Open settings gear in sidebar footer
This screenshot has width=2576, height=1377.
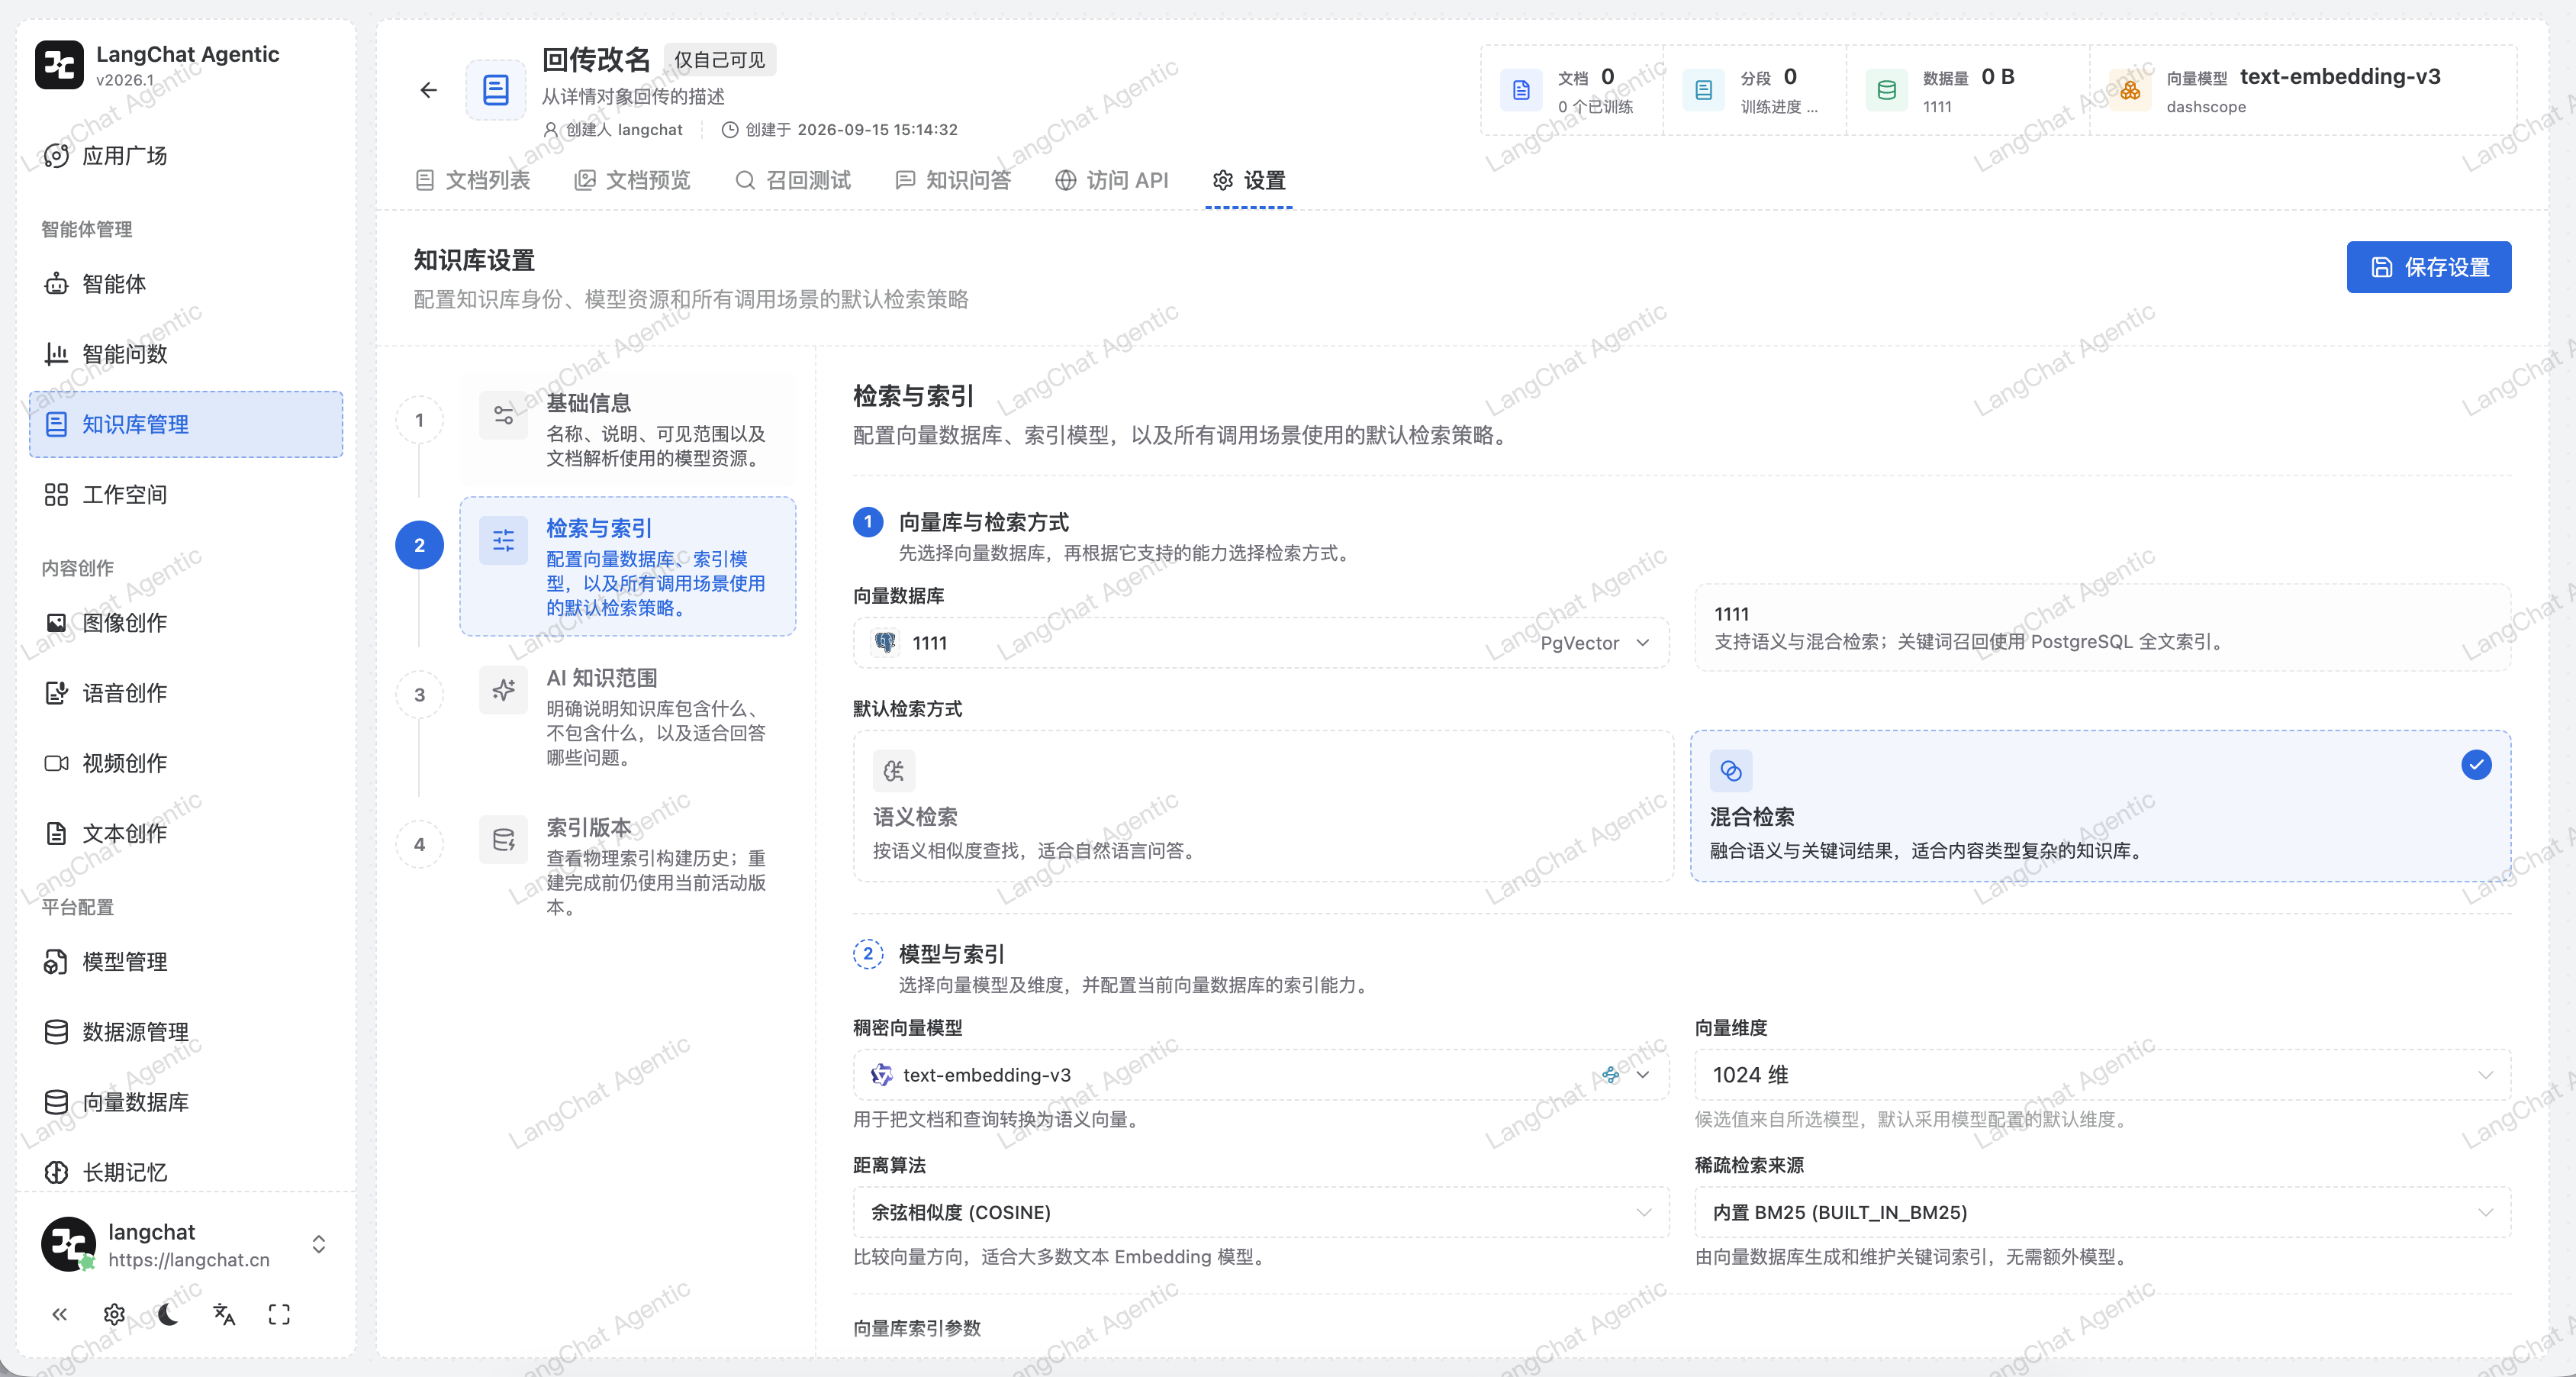pyautogui.click(x=114, y=1314)
